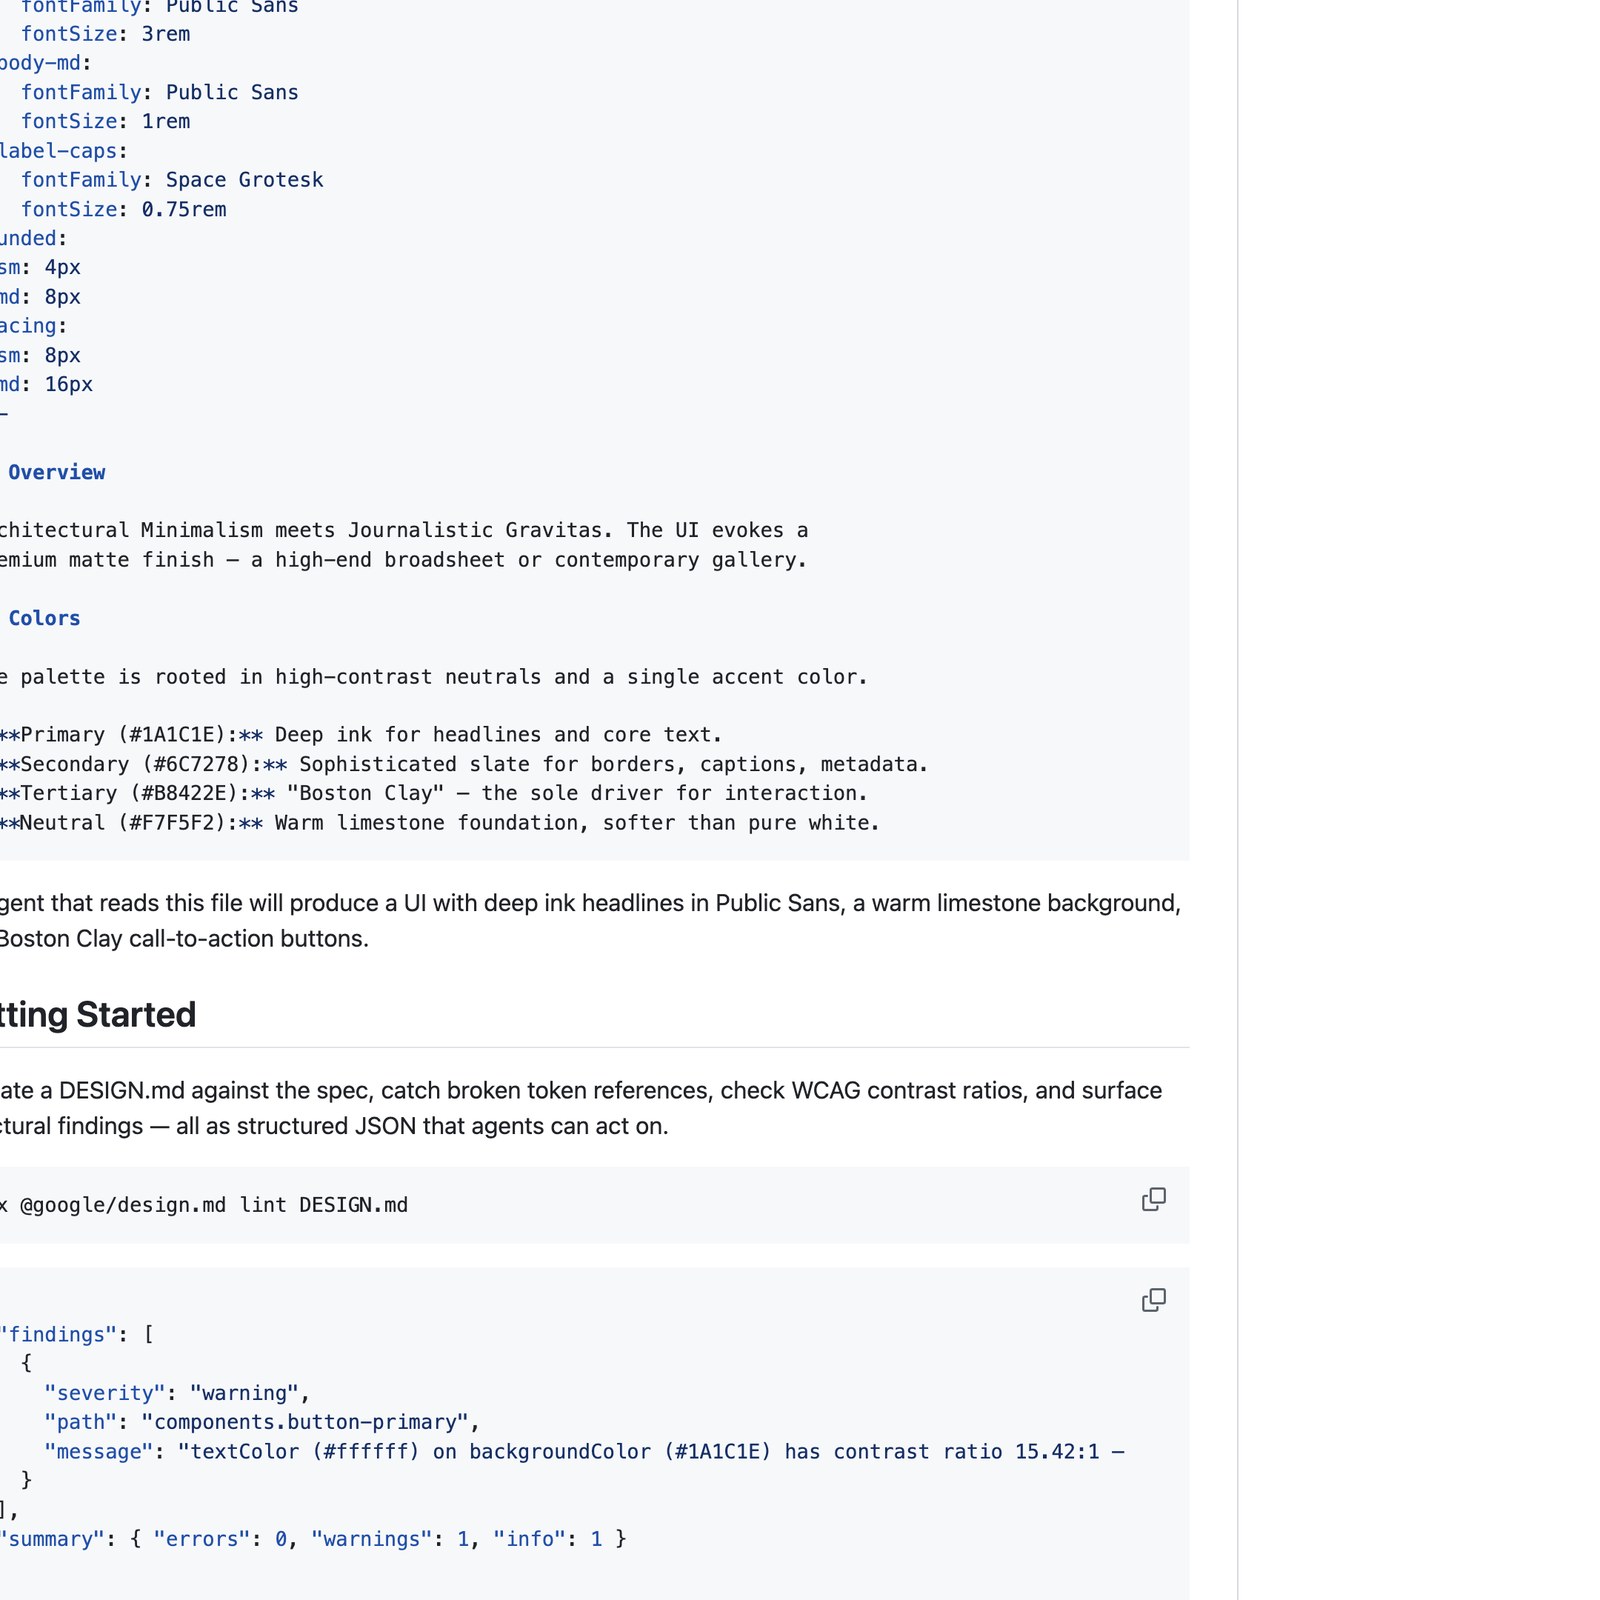Click the label-caps key in the YAML
1600x1600 pixels.
(62, 151)
